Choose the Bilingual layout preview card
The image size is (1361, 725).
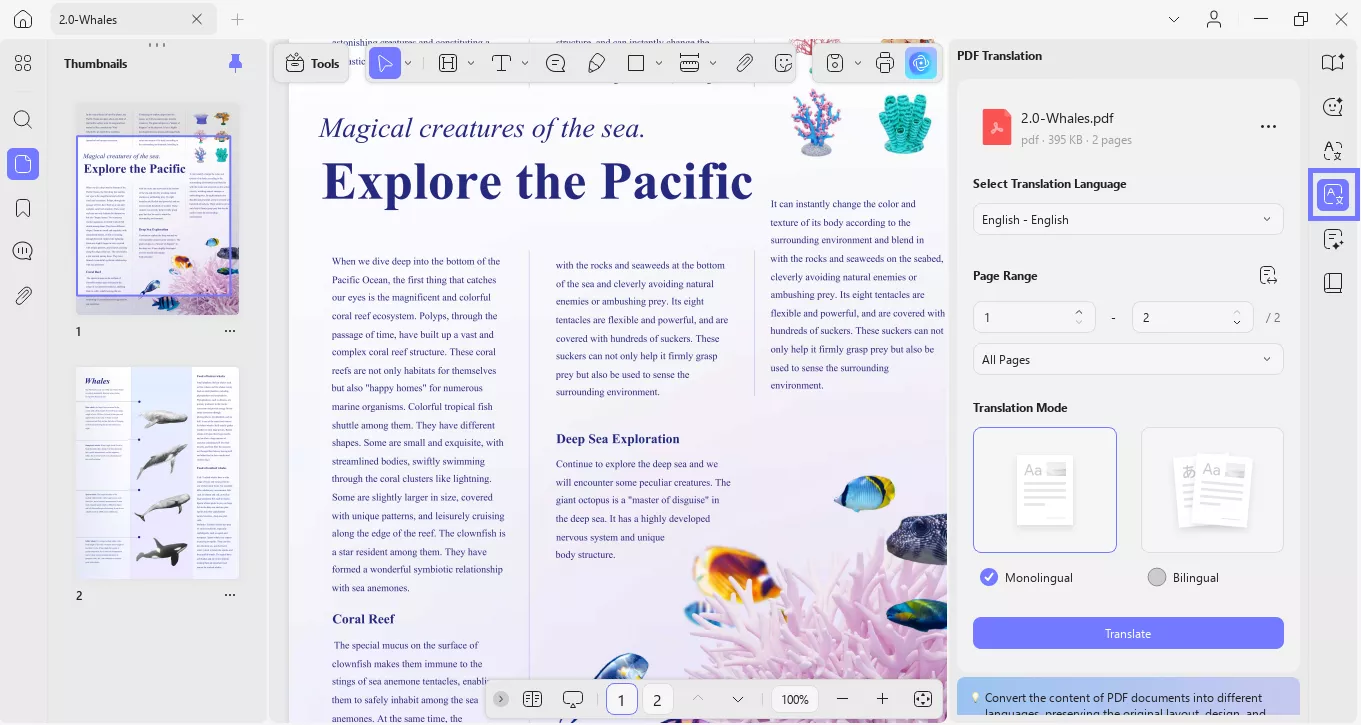pos(1212,489)
